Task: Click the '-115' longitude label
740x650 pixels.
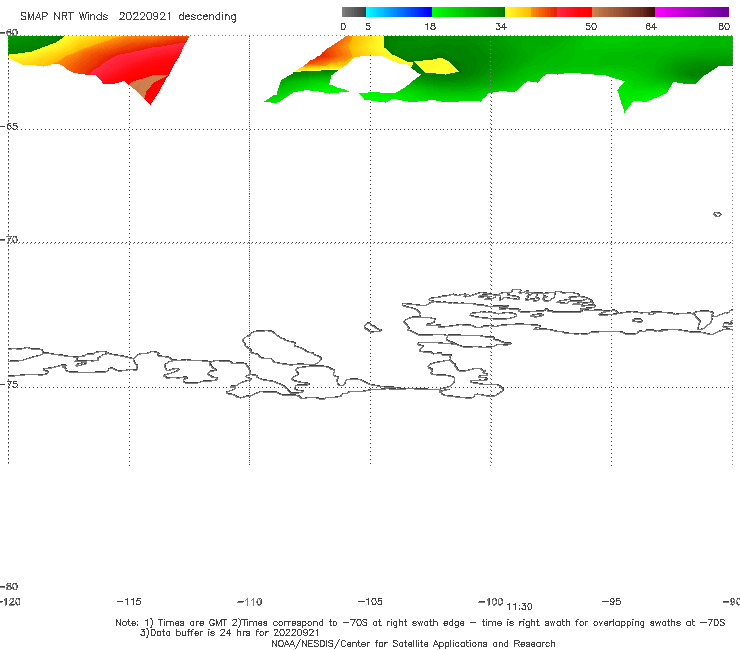Action: pos(129,601)
